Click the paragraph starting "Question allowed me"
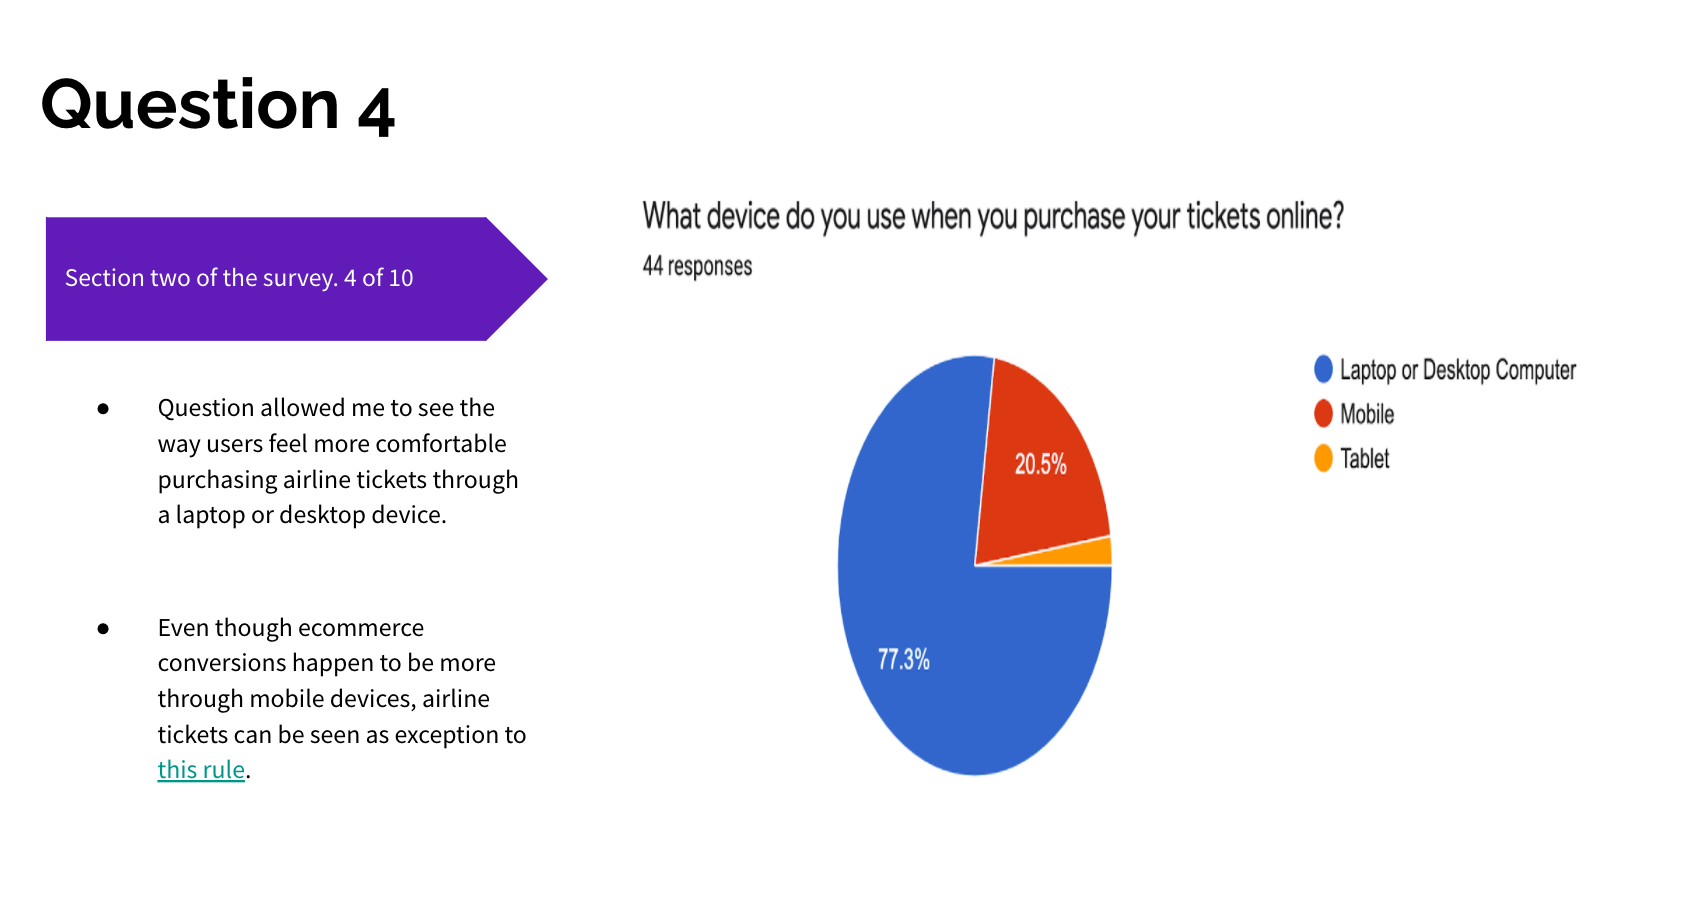Viewport: 1684px width, 908px height. pyautogui.click(x=337, y=461)
